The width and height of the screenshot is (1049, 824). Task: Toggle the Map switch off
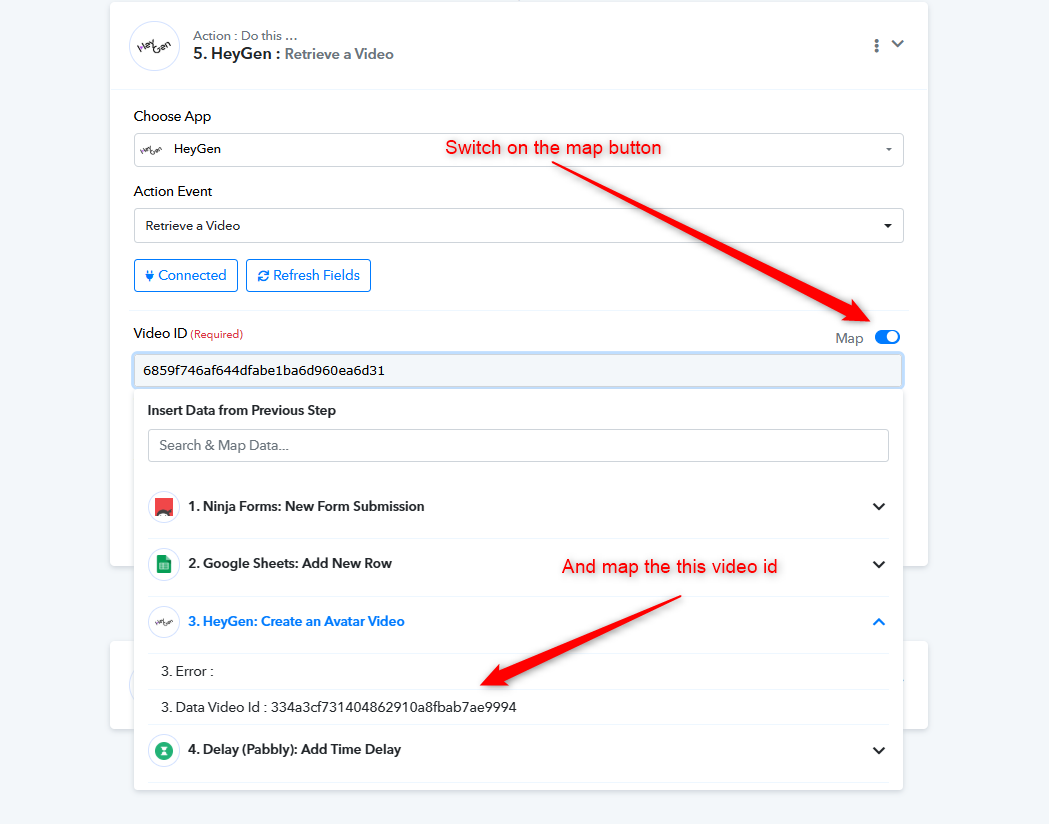click(887, 337)
